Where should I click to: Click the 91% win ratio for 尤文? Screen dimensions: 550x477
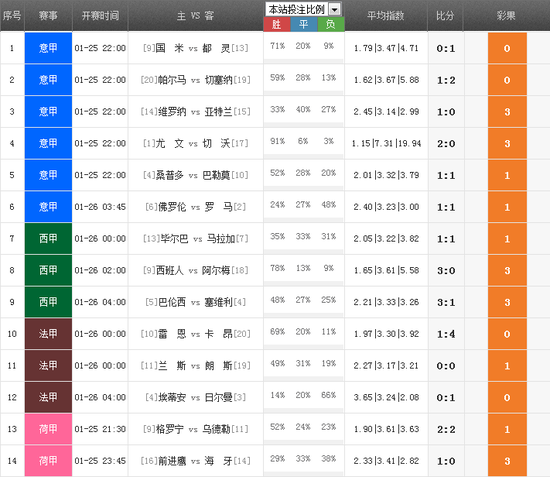[277, 141]
